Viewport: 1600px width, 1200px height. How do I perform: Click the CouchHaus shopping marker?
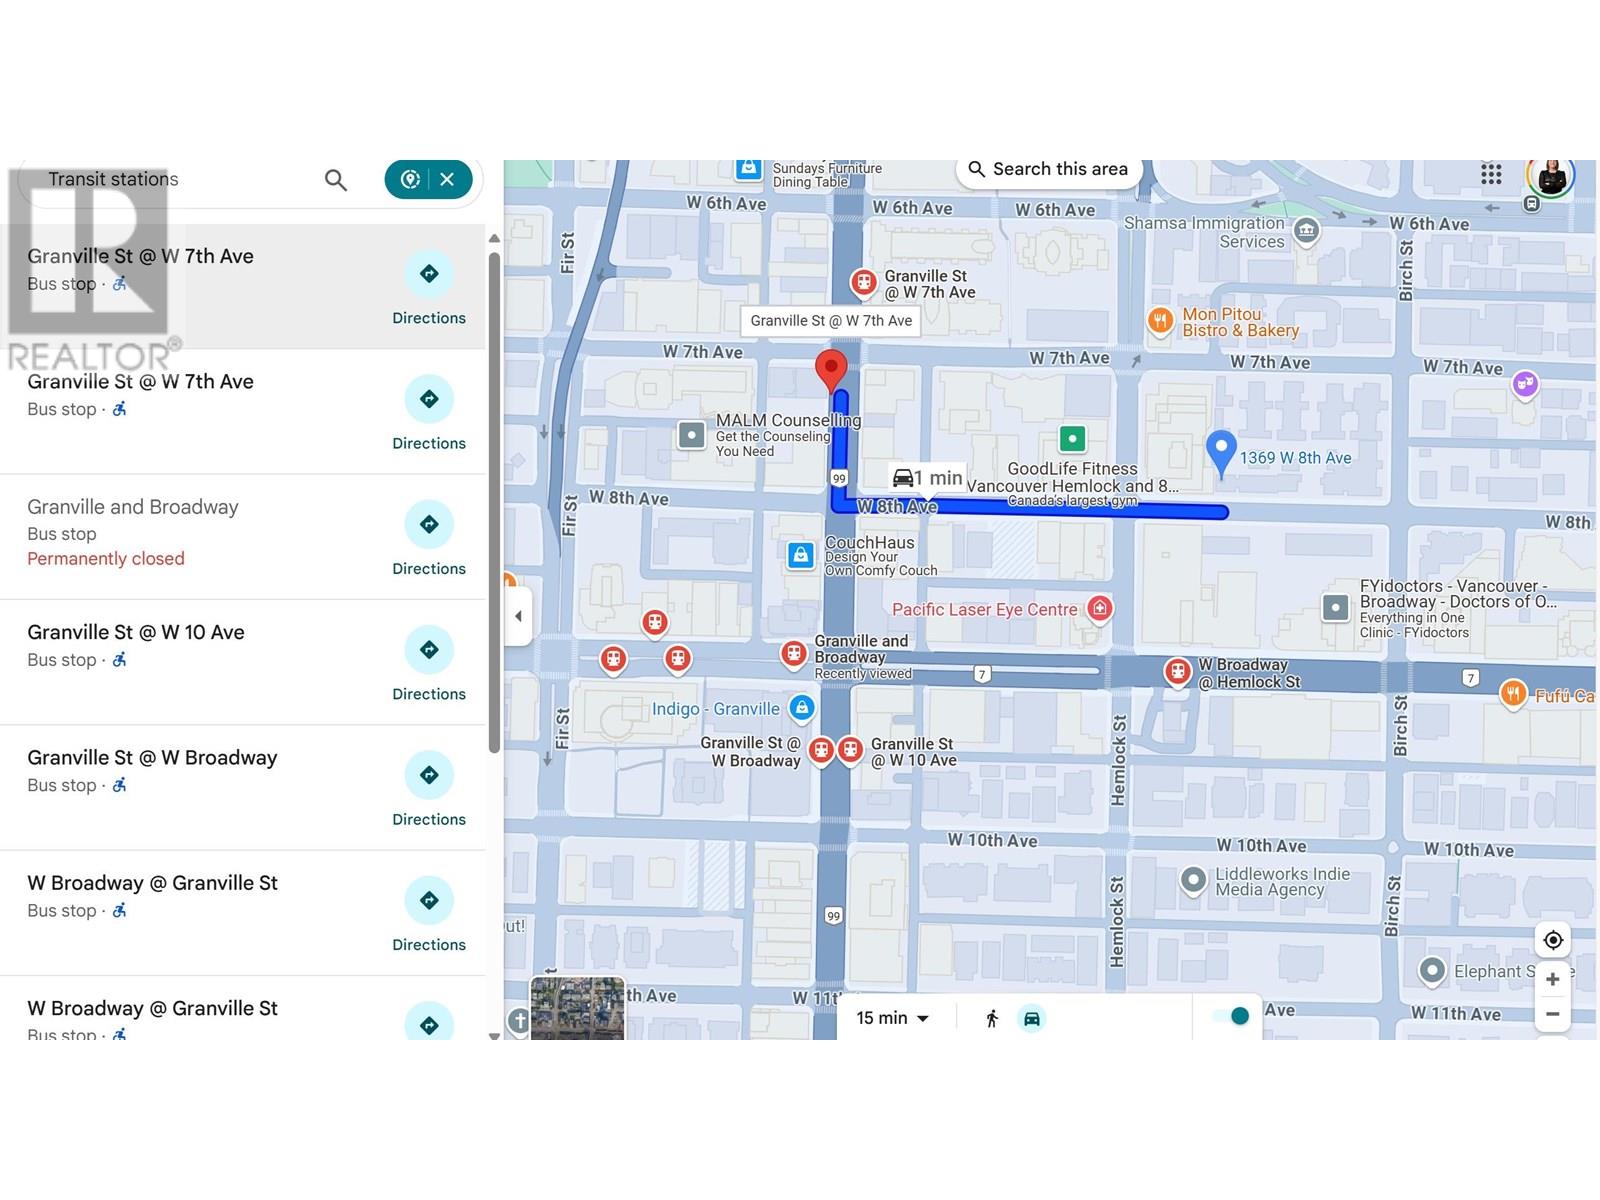tap(800, 555)
